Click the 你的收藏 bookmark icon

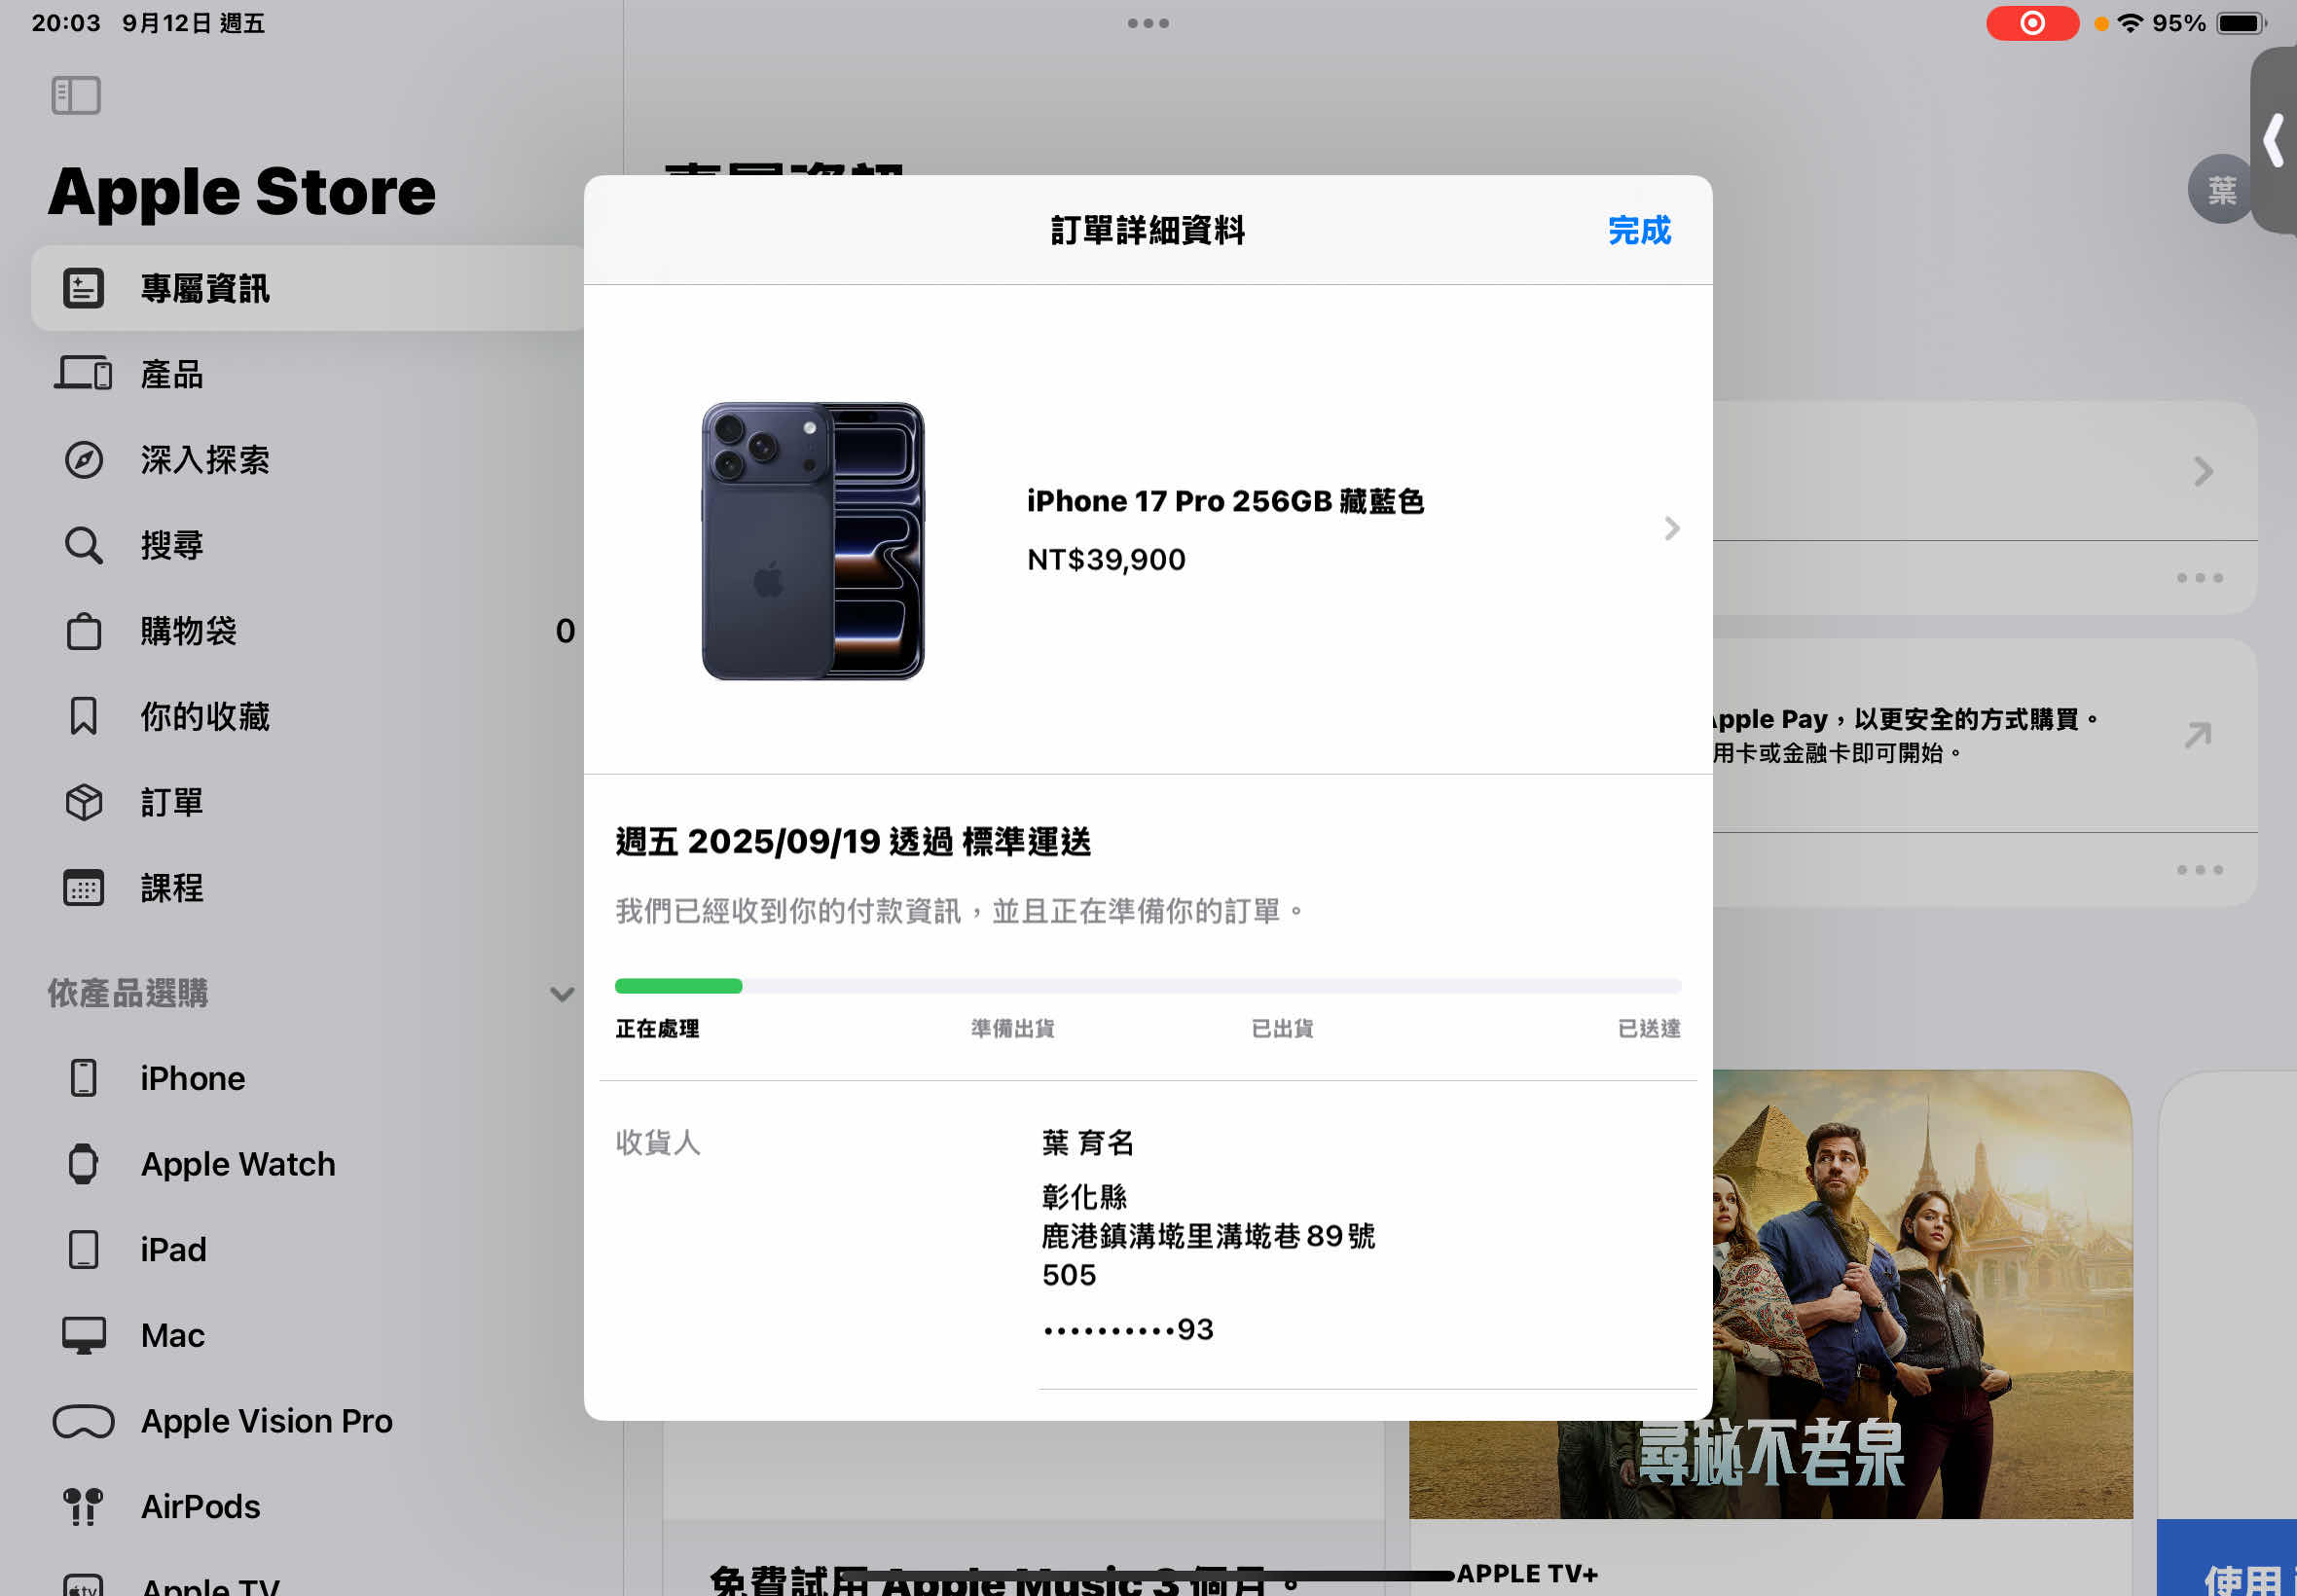[83, 717]
